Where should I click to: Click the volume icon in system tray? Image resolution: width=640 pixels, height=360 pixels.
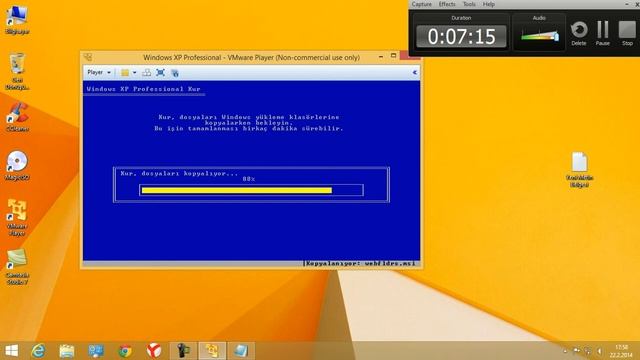click(x=599, y=351)
